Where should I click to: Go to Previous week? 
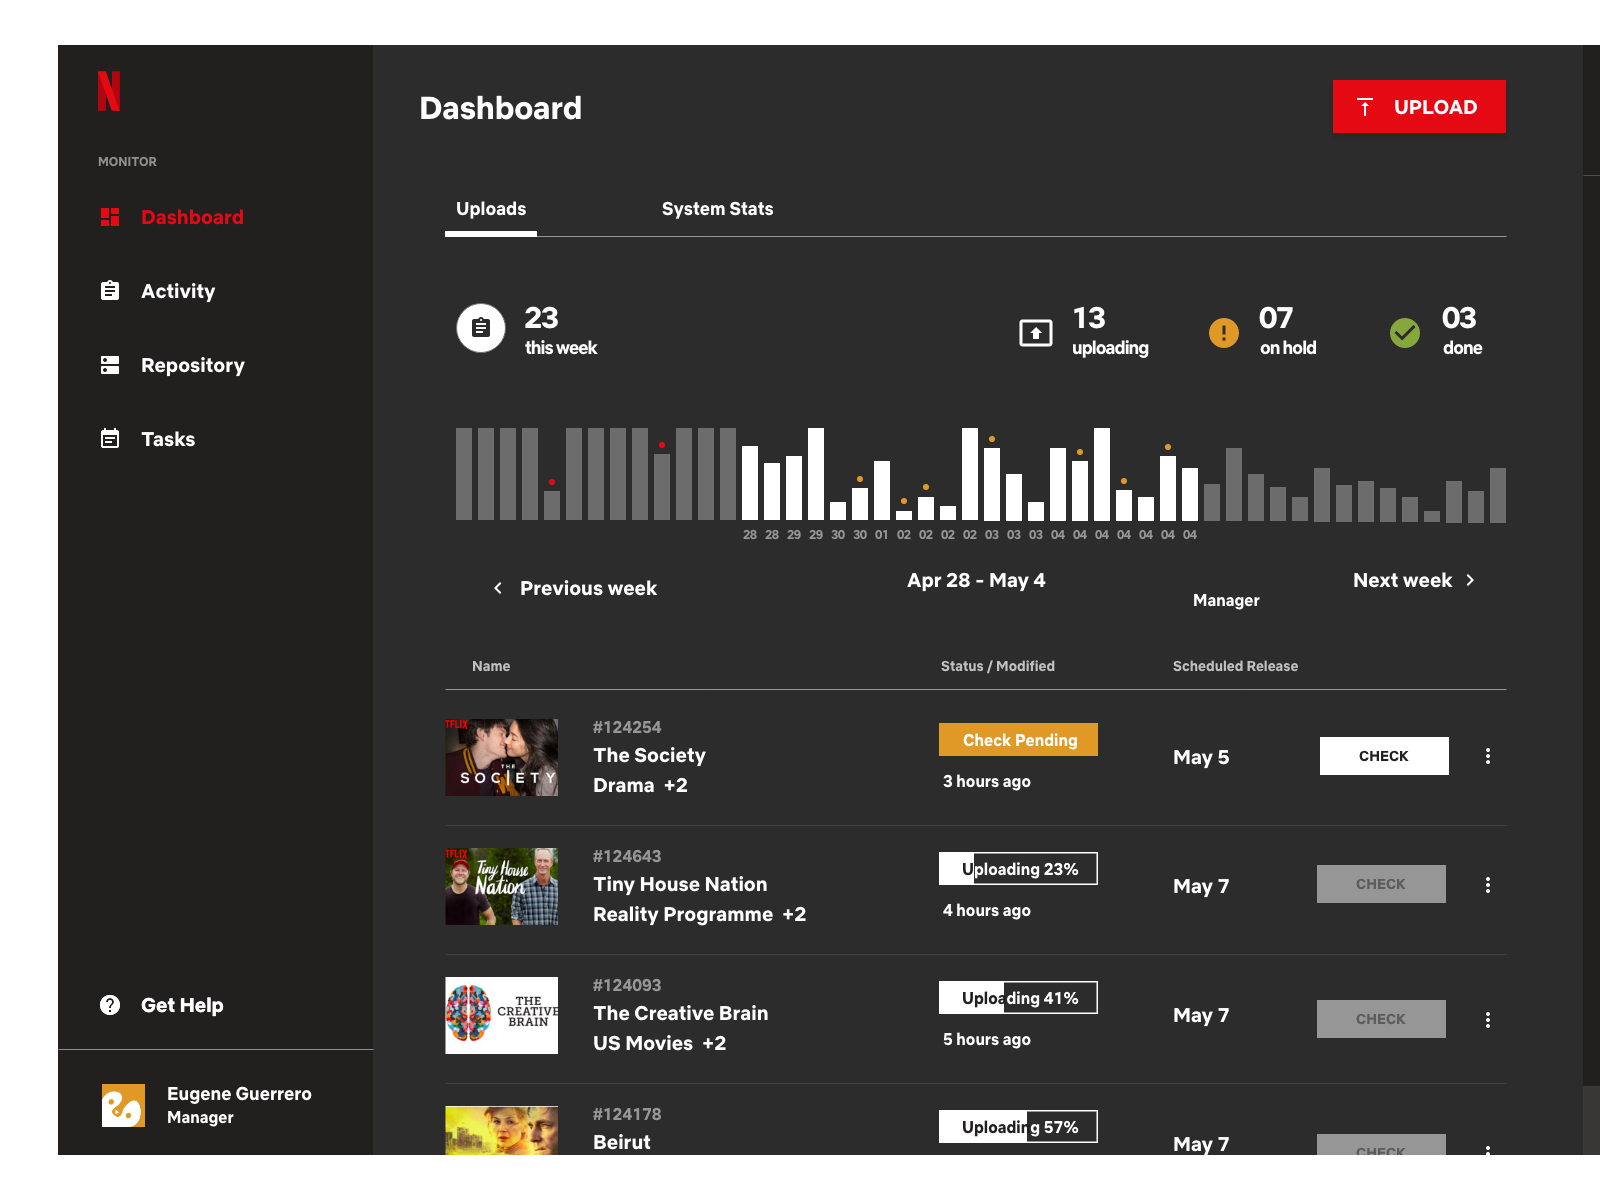pyautogui.click(x=575, y=588)
